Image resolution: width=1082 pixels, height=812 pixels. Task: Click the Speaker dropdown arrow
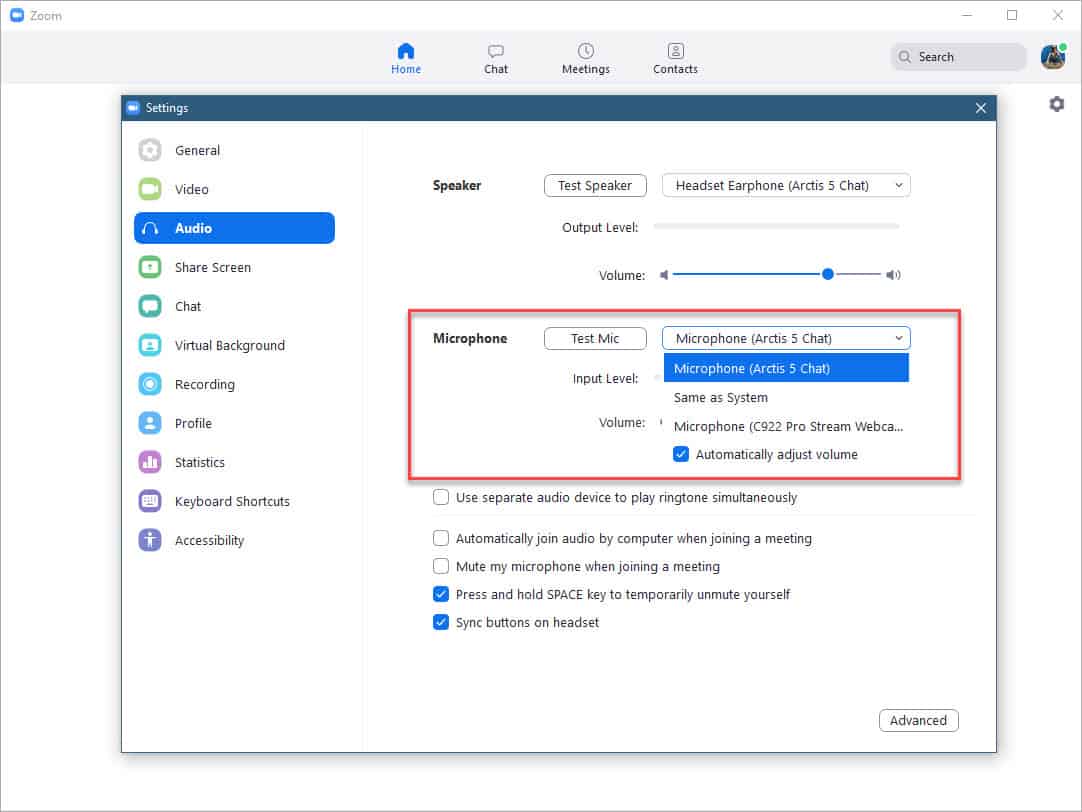[898, 186]
